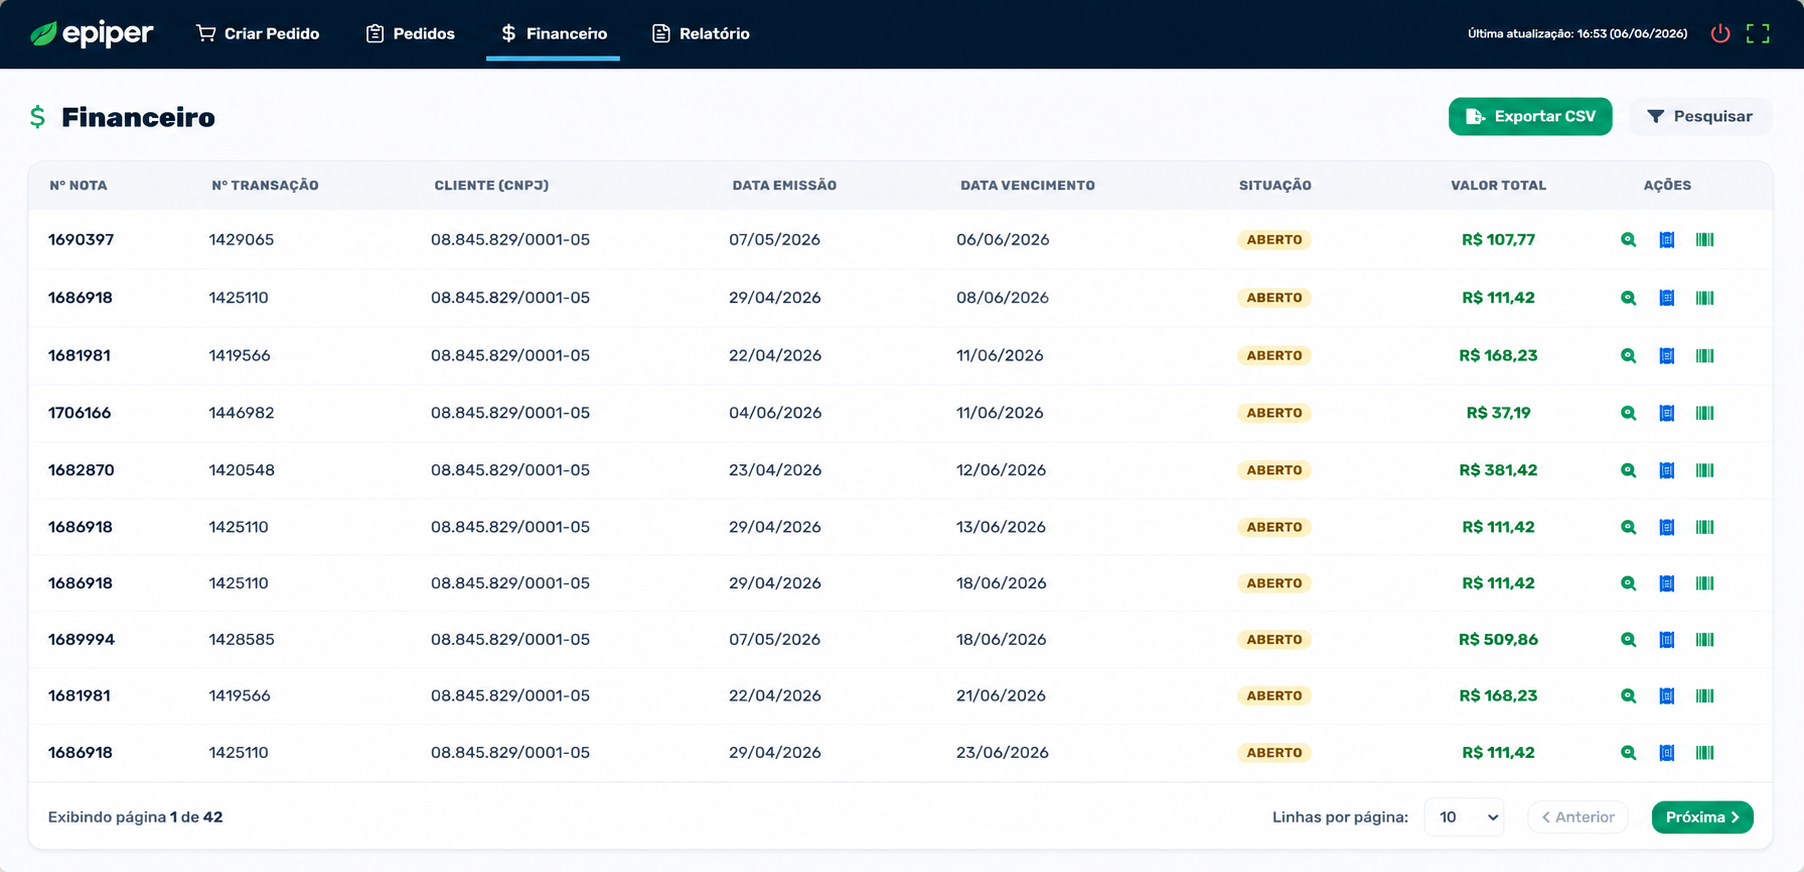Click the barcode icon for nota 1690397
This screenshot has width=1804, height=872.
click(x=1705, y=240)
